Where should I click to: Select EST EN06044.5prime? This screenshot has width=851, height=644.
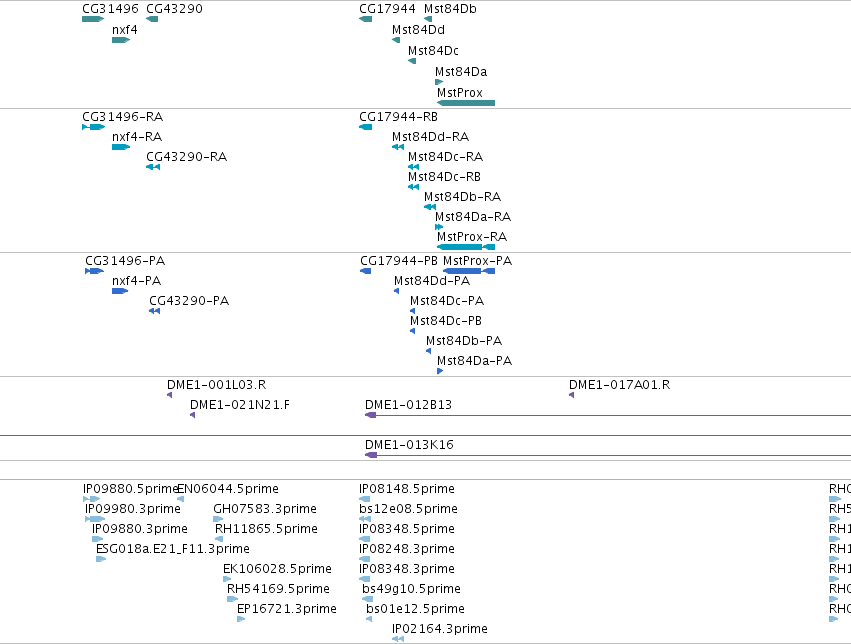tap(228, 489)
